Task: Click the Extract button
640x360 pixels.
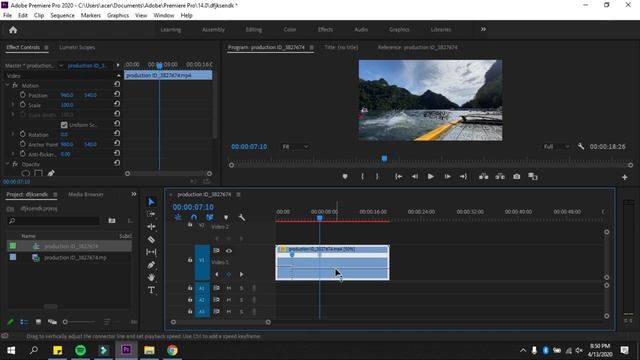Action: (500, 177)
